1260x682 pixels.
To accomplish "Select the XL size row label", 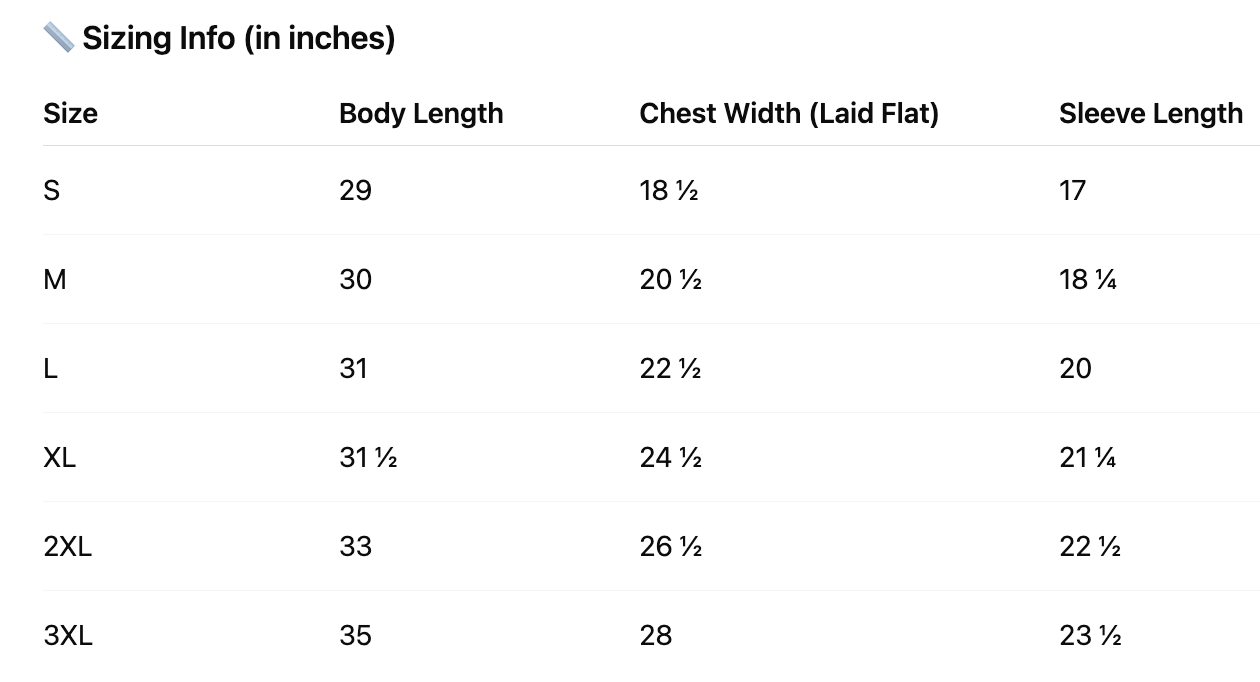I will tap(60, 458).
